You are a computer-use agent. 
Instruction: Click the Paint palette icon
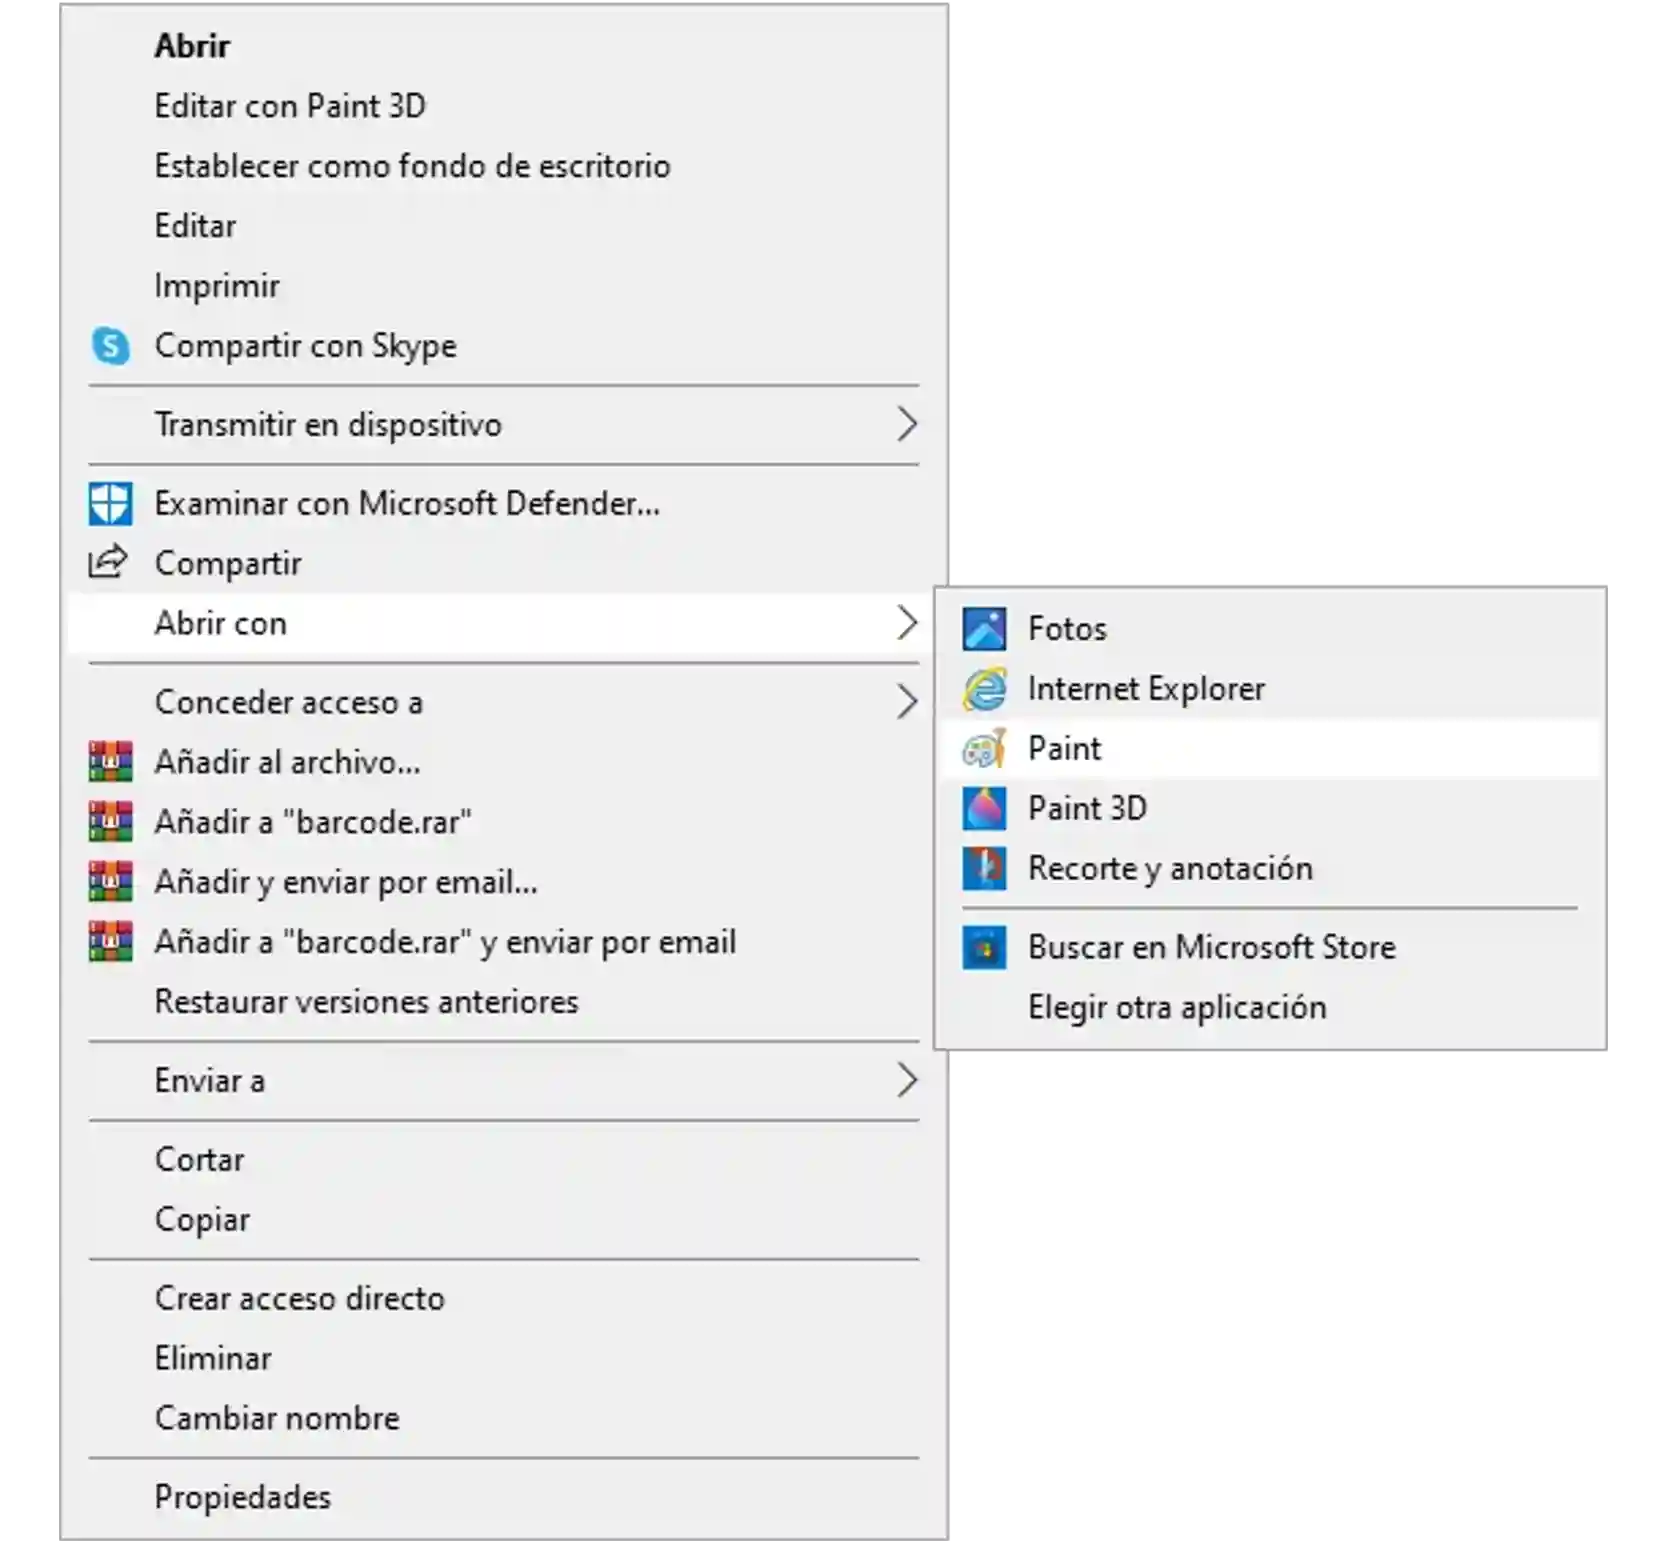pyautogui.click(x=984, y=749)
